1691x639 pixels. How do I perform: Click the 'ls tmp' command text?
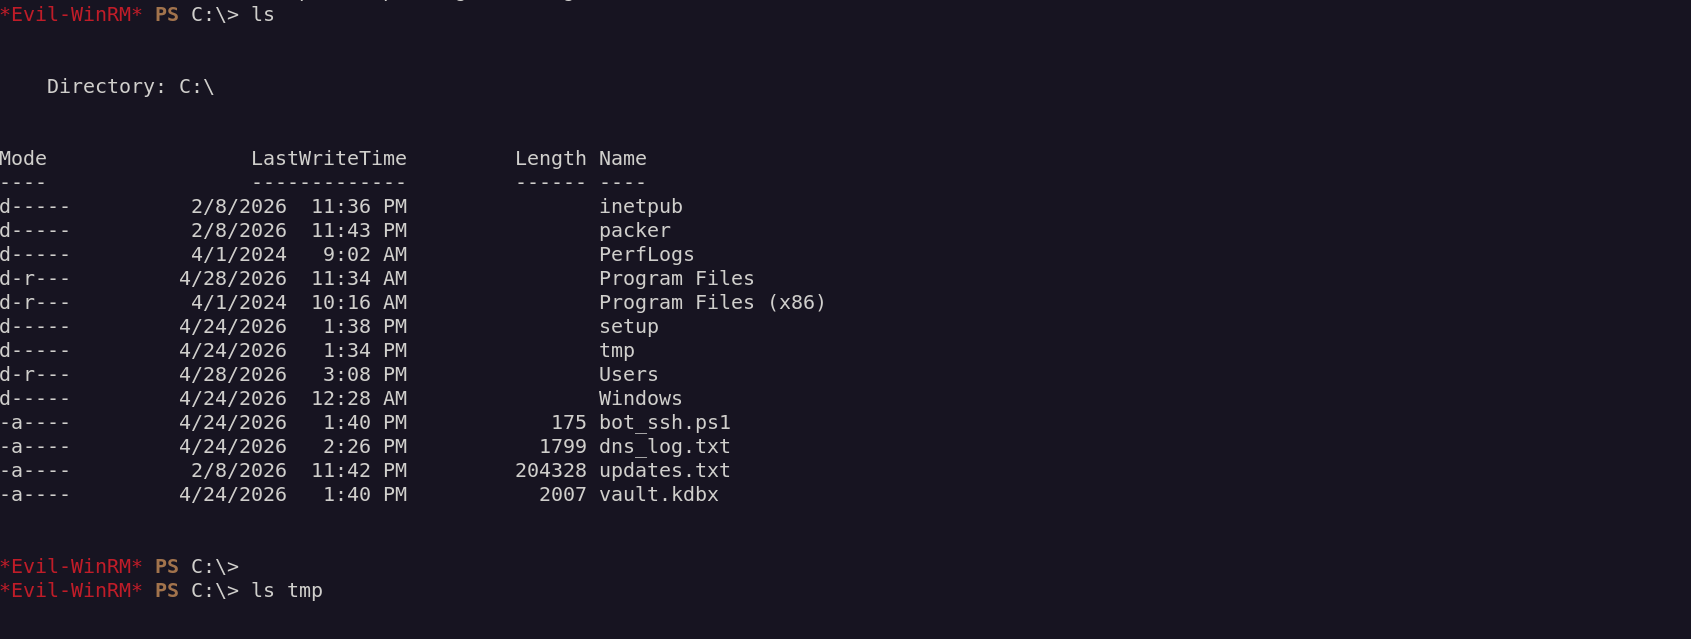pyautogui.click(x=287, y=590)
